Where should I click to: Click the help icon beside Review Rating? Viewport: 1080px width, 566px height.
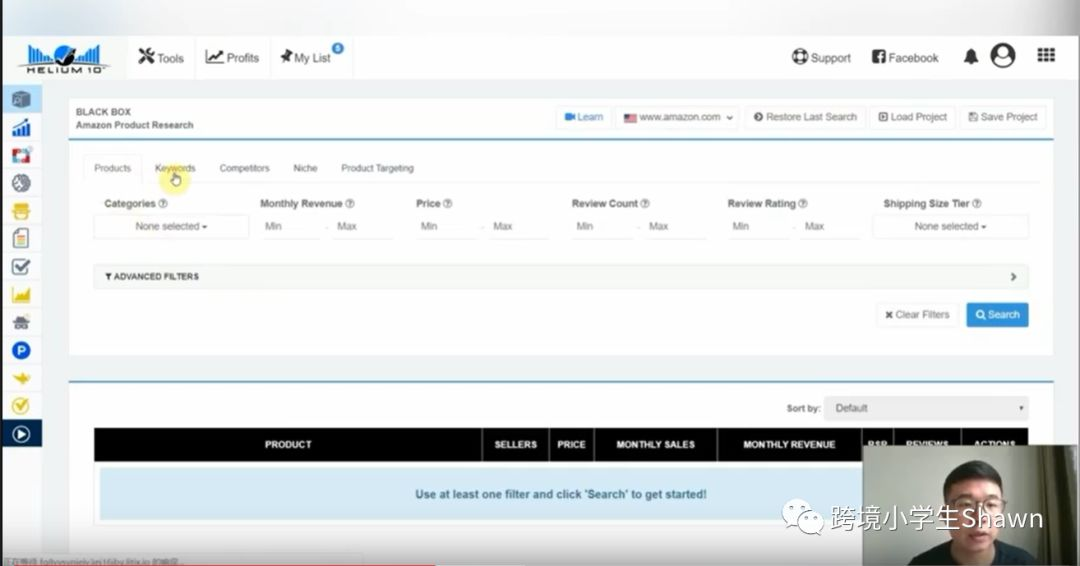pyautogui.click(x=802, y=204)
